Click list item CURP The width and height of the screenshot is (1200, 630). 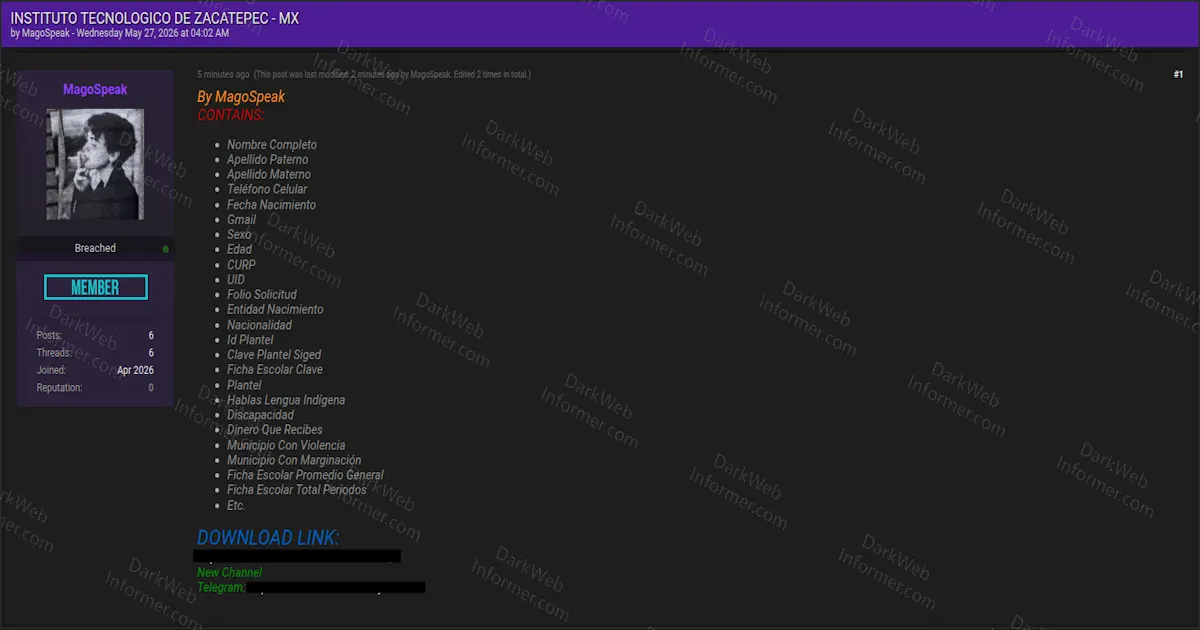click(241, 265)
